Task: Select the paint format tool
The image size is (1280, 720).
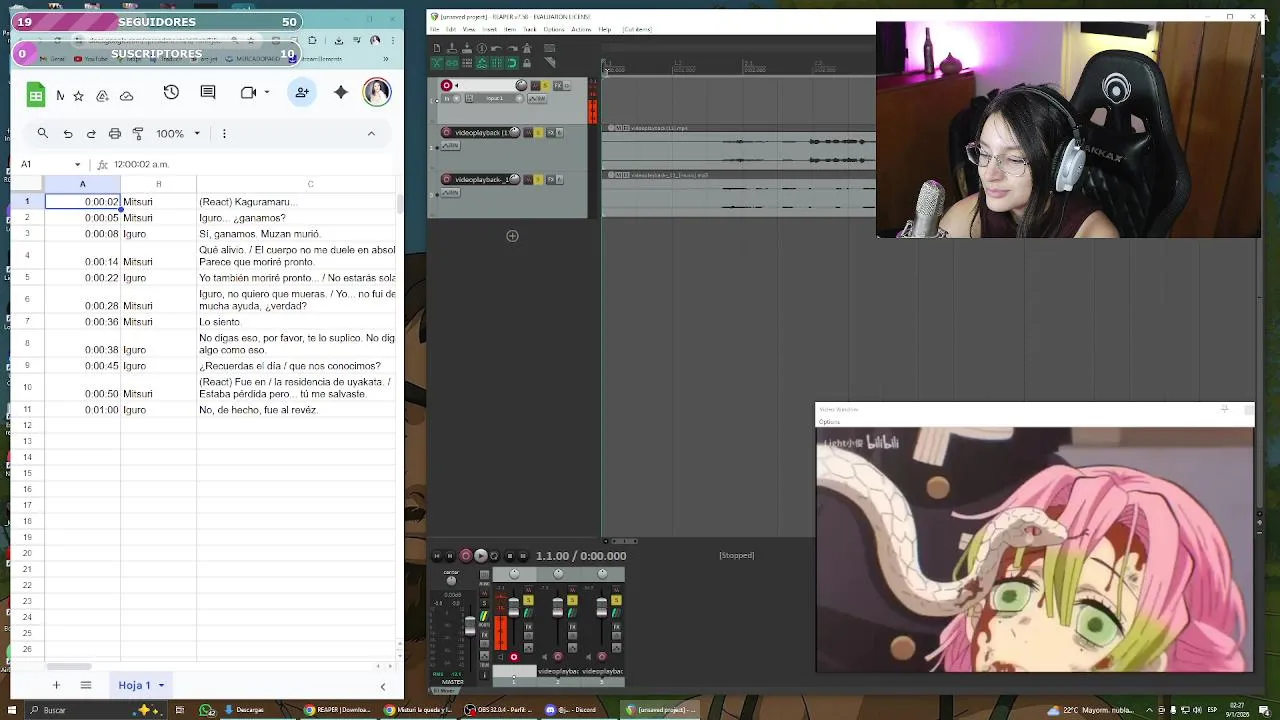Action: 138,133
